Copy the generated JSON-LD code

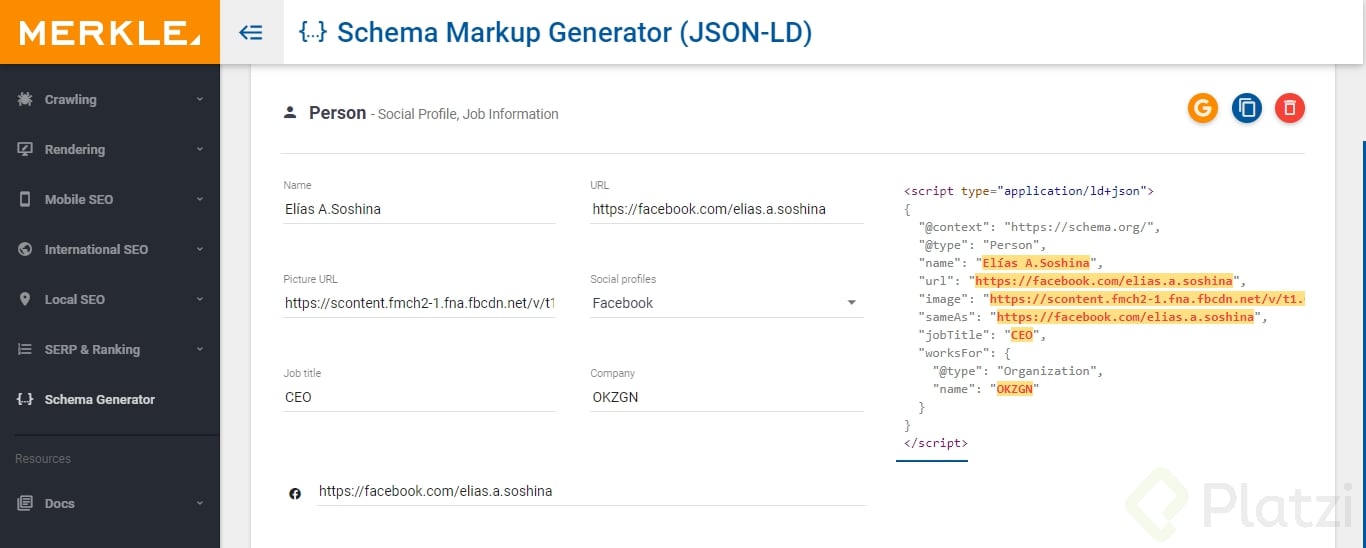(x=1247, y=108)
